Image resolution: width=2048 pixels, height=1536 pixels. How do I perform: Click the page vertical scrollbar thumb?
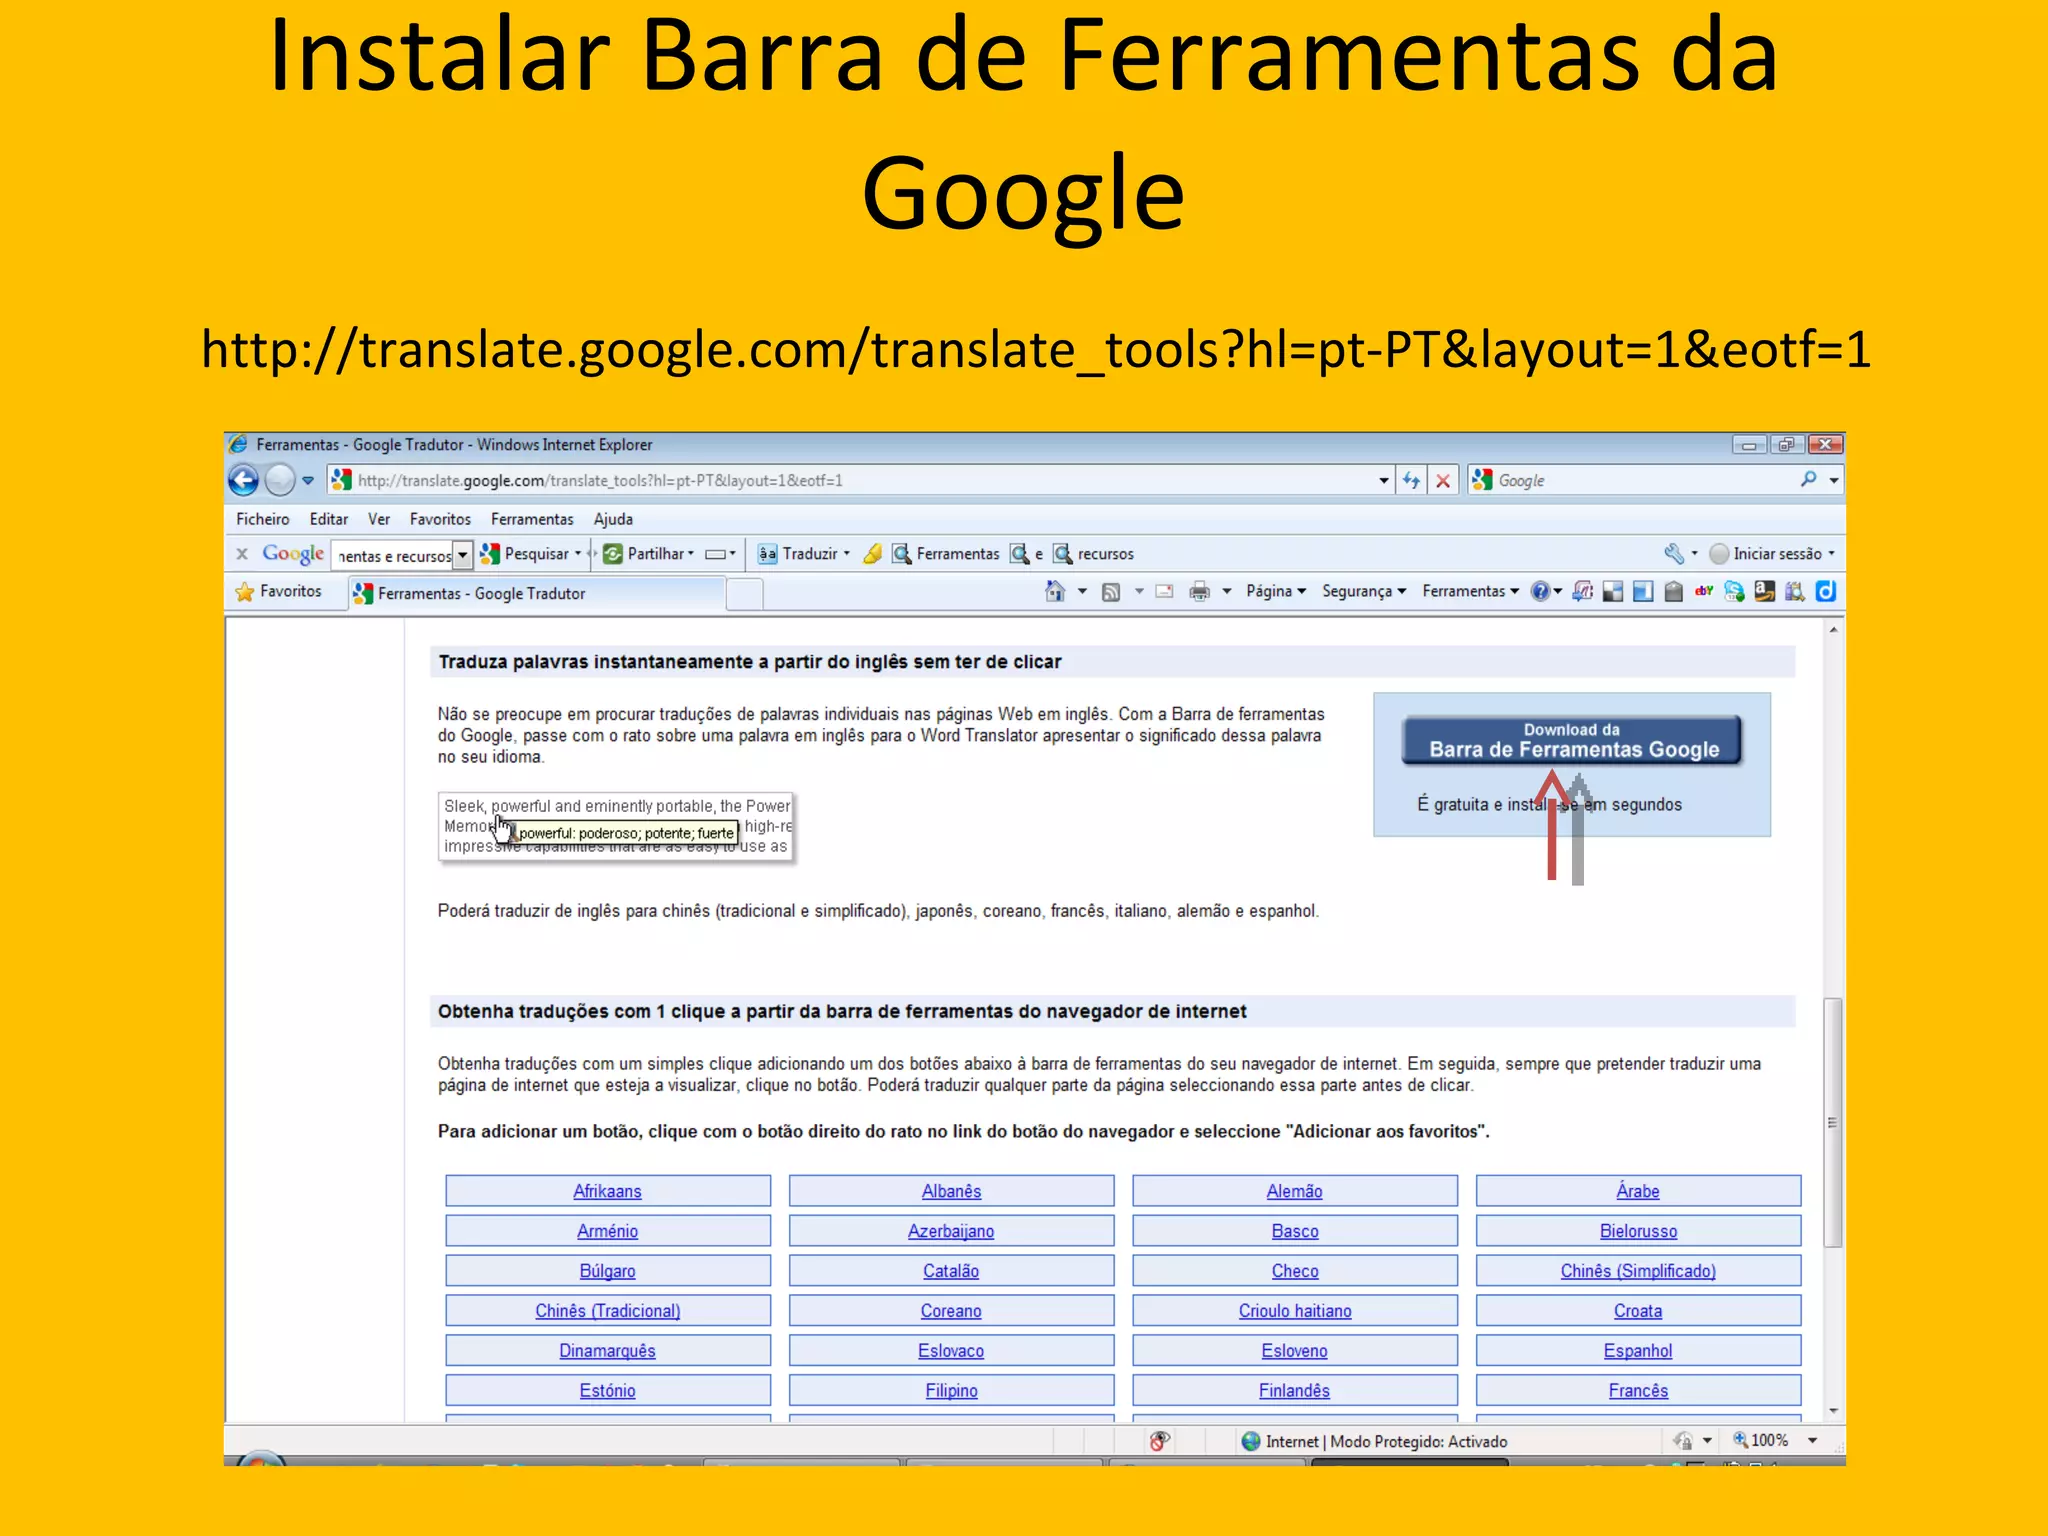(x=1833, y=1122)
